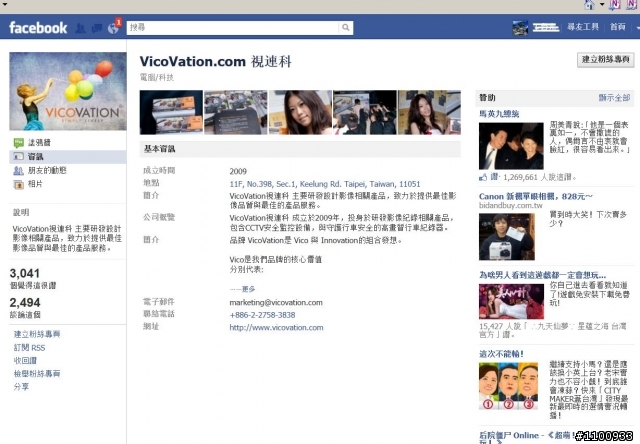Click the VicoVation.com 視連科 page title
The image size is (640, 444).
(216, 62)
